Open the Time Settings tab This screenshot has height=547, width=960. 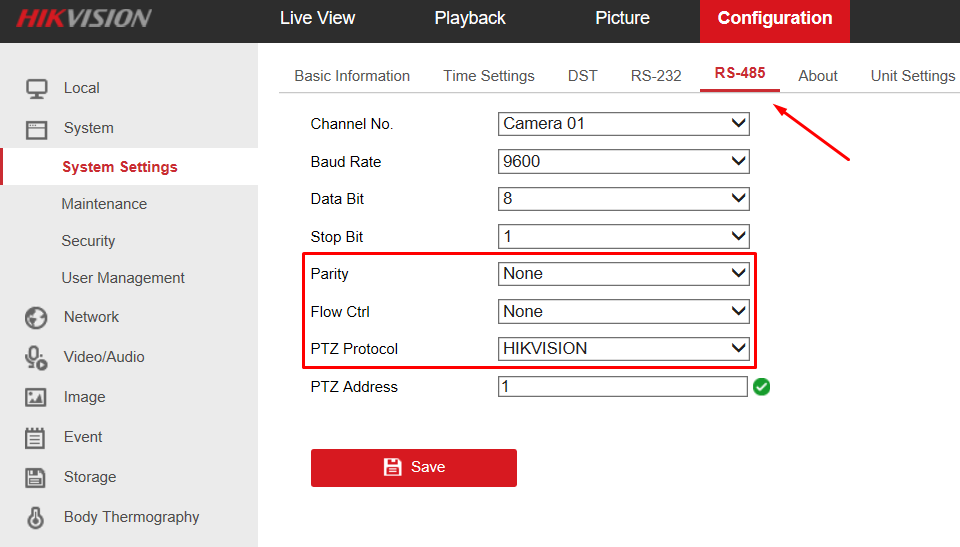[489, 76]
